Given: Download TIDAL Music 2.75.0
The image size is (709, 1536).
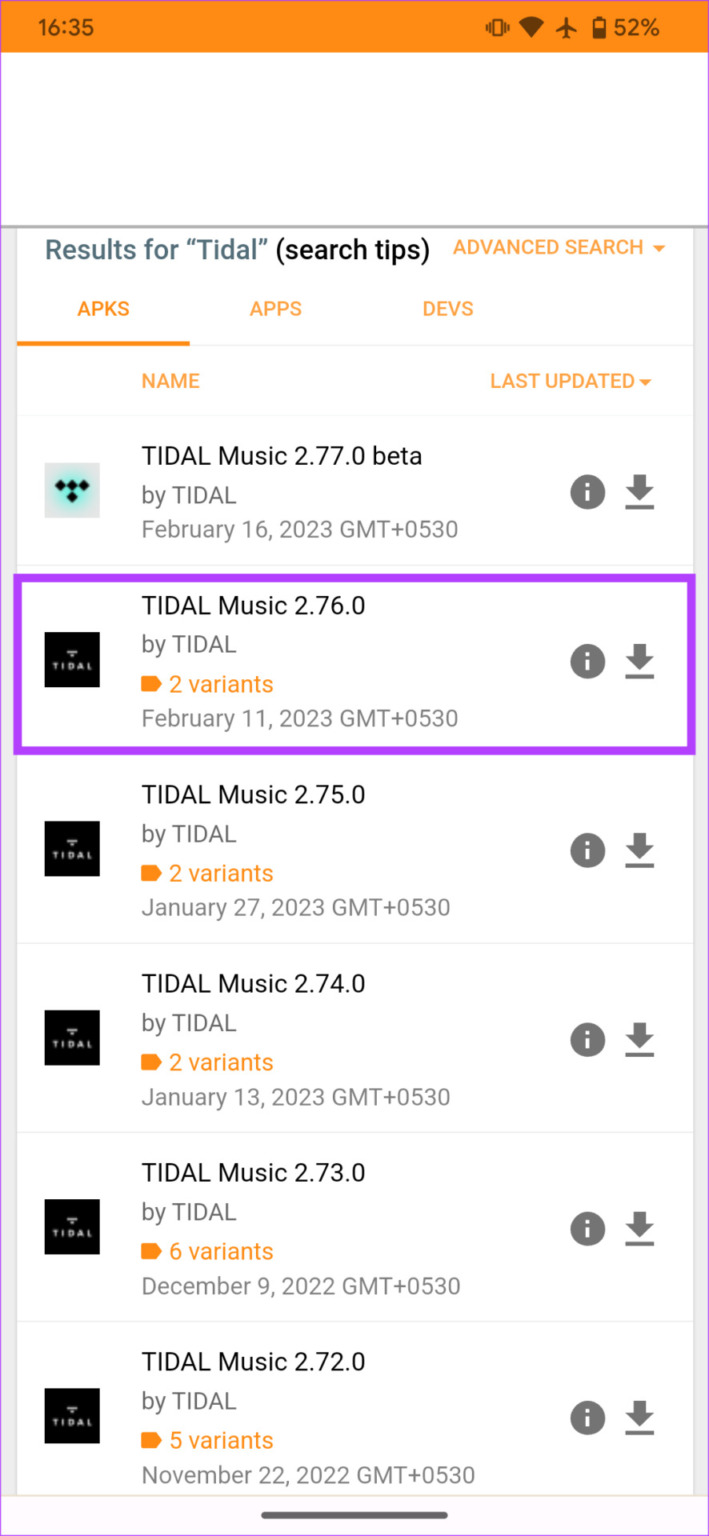Looking at the screenshot, I should pyautogui.click(x=639, y=850).
